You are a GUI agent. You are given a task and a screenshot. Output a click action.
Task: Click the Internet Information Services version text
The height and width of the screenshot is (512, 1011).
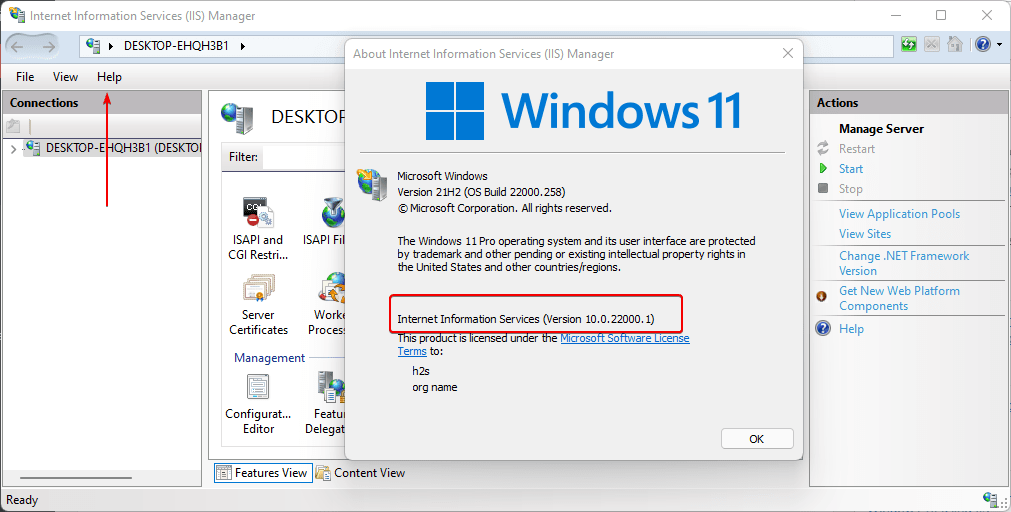click(525, 319)
